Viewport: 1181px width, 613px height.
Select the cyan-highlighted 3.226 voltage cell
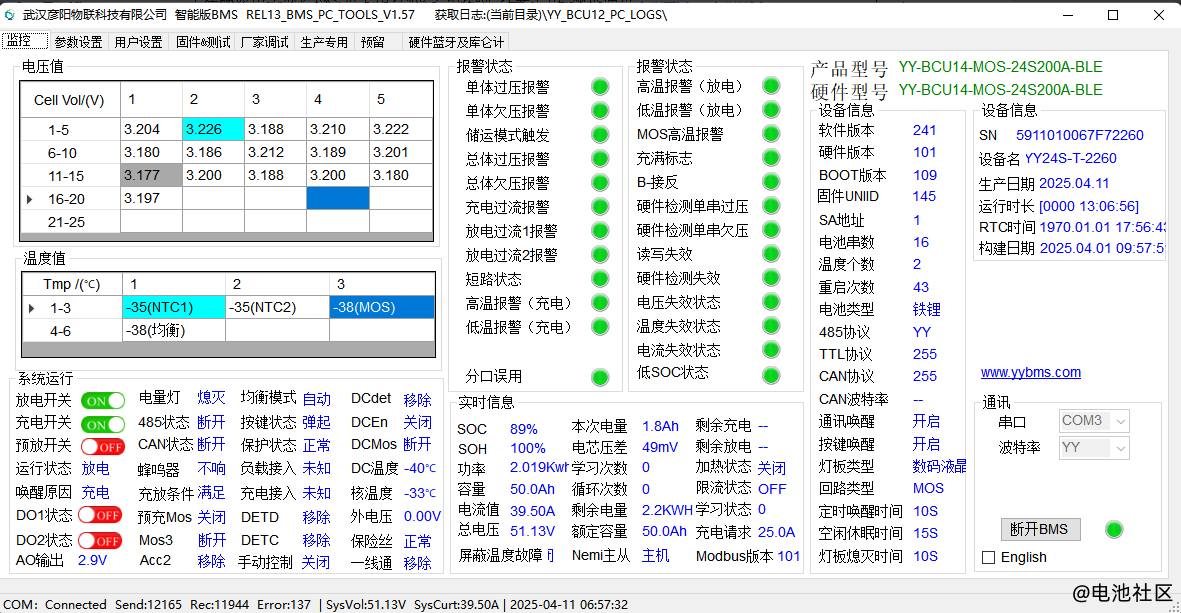(213, 129)
